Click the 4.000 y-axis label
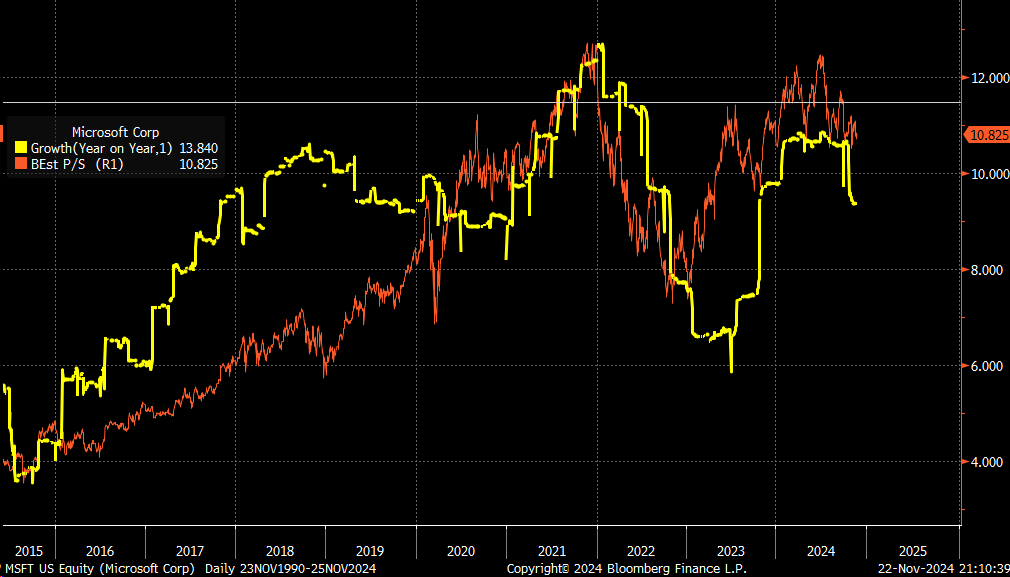This screenshot has height=577, width=1010. [989, 462]
